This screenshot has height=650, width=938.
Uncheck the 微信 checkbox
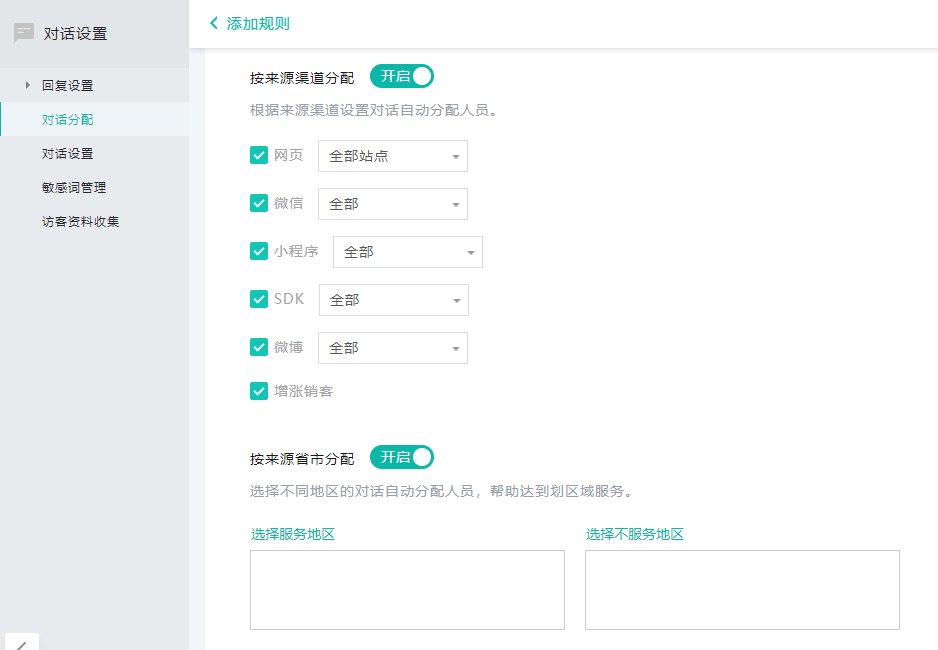[x=259, y=203]
